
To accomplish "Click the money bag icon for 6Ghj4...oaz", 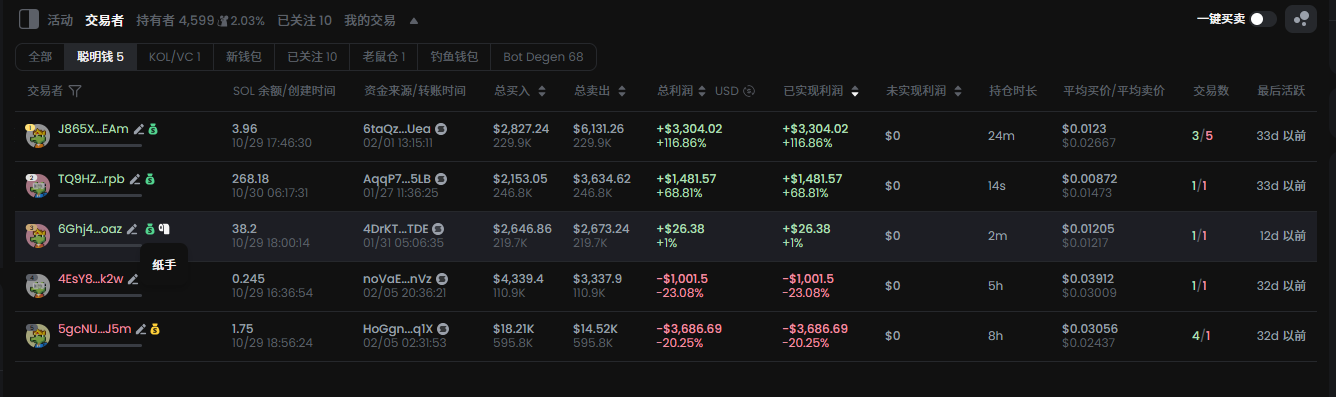I will (x=150, y=229).
